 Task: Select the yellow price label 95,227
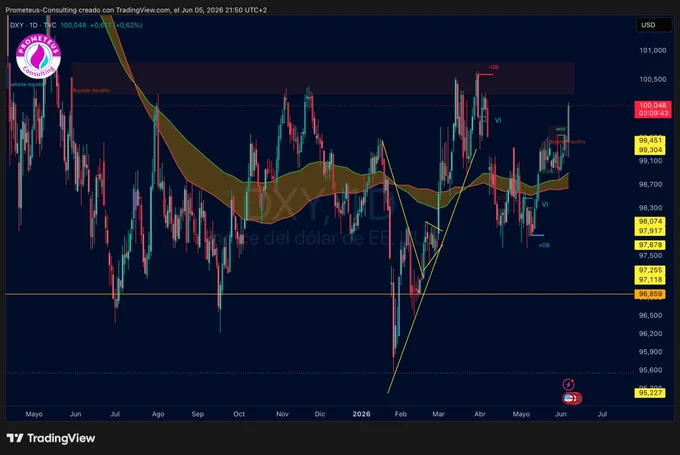[x=650, y=393]
